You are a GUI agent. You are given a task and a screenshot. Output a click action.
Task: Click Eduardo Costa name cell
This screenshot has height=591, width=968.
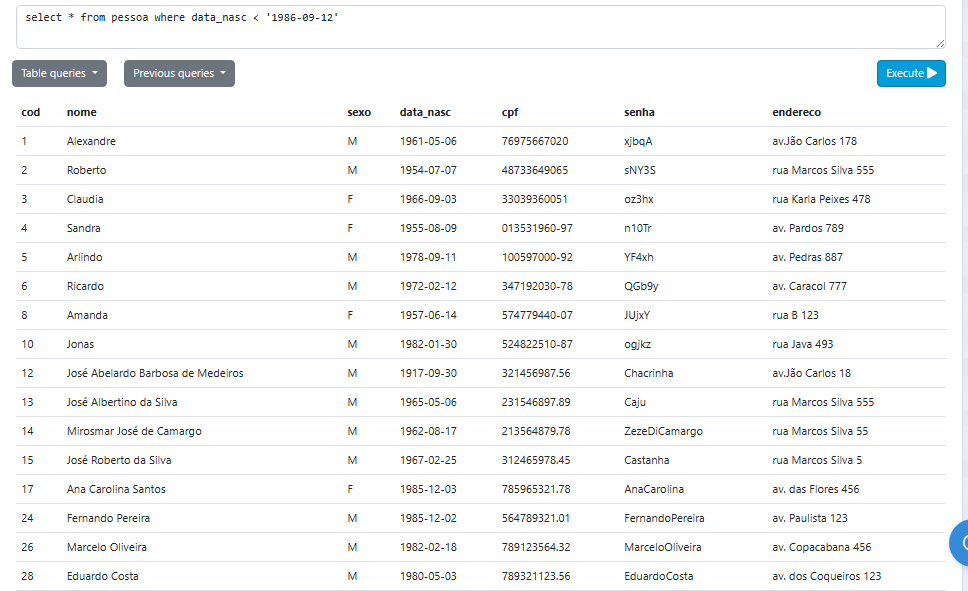(x=102, y=577)
